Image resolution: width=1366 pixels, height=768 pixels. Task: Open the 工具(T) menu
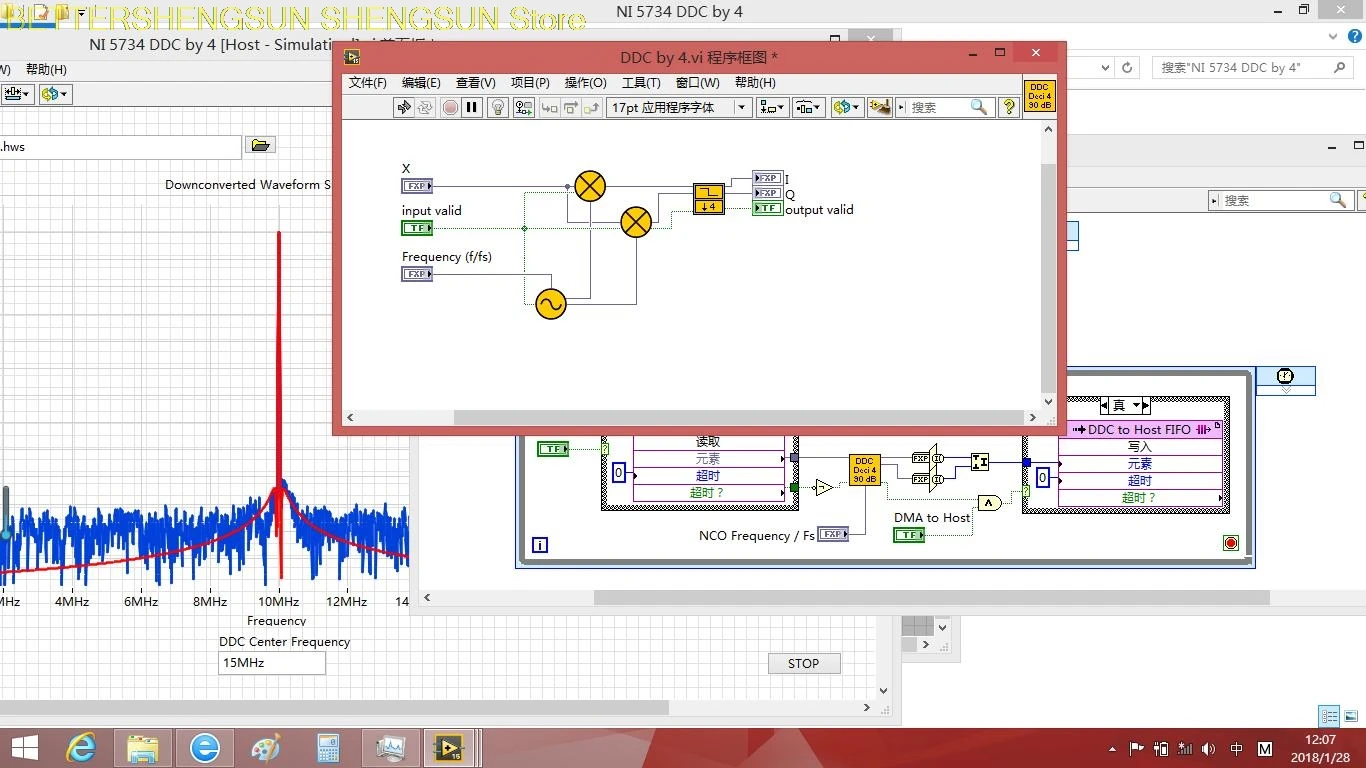click(x=641, y=83)
